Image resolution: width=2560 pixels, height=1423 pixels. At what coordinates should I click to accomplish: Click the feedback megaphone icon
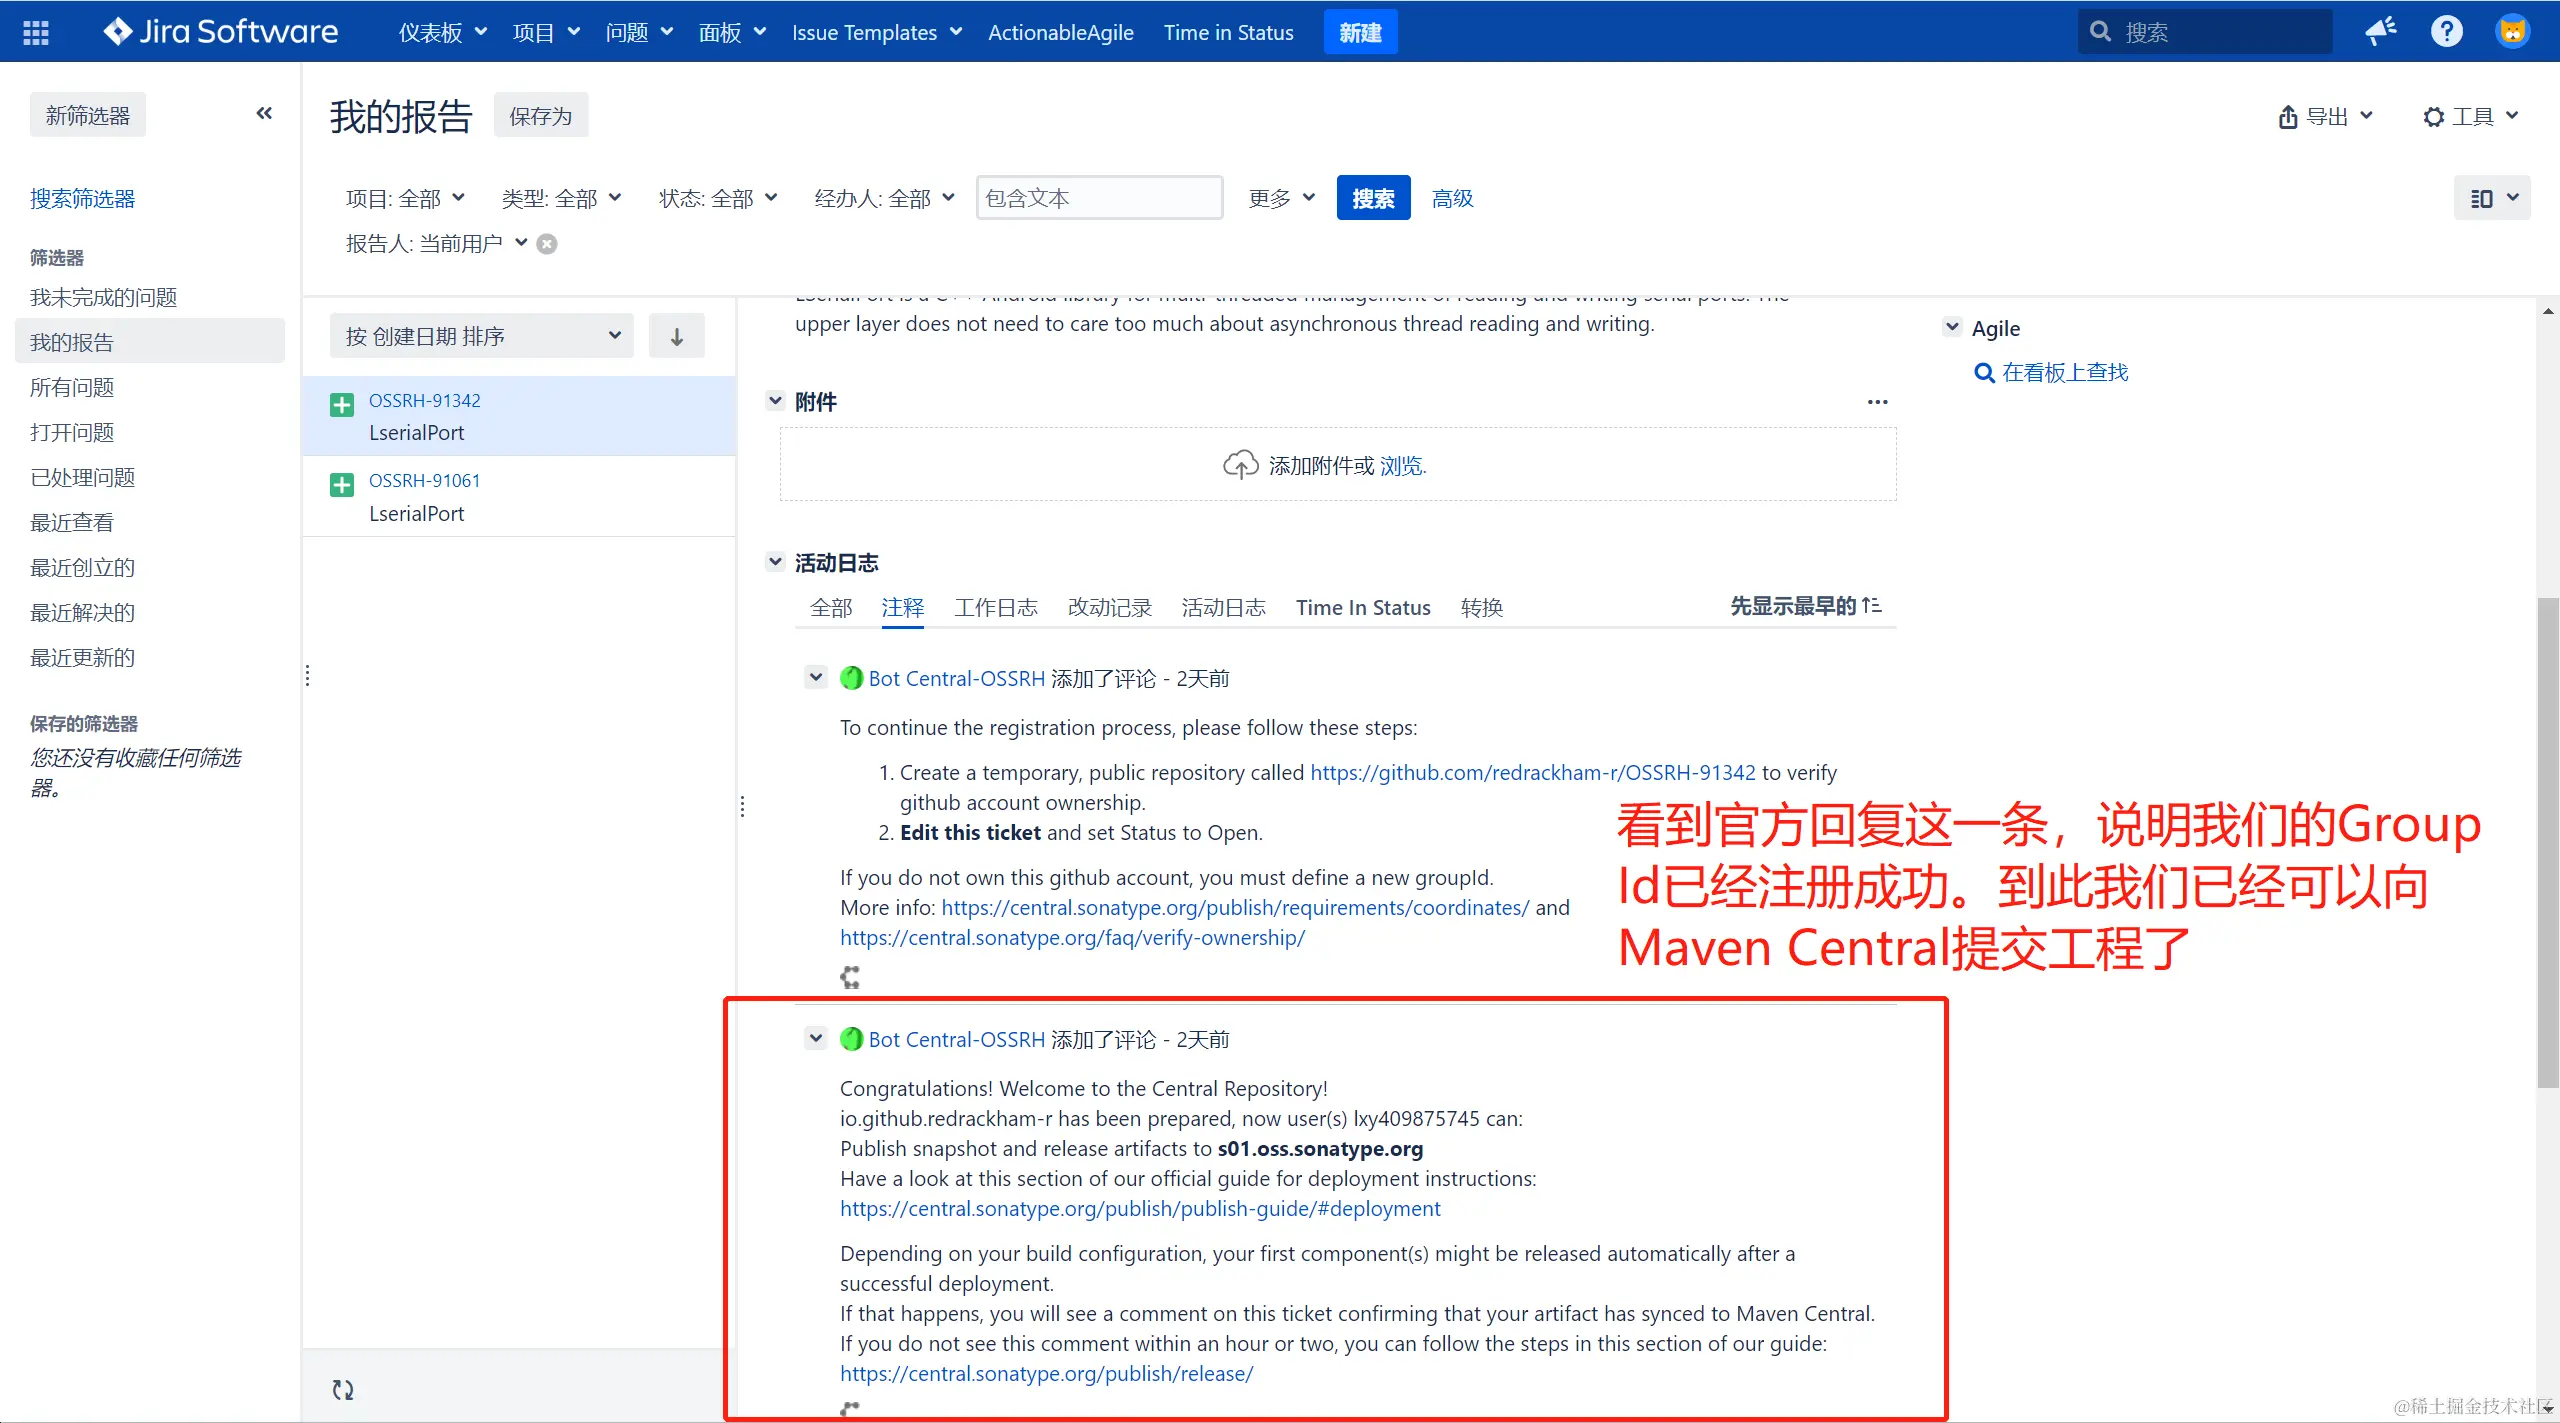[x=2380, y=32]
